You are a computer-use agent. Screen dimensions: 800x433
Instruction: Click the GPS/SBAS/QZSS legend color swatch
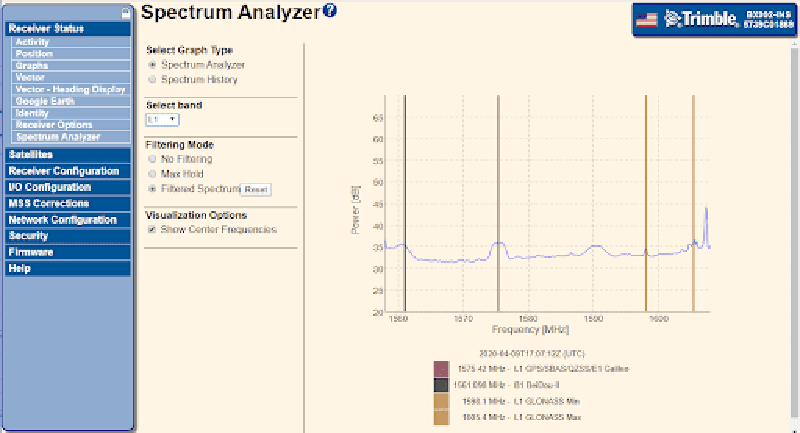point(441,369)
